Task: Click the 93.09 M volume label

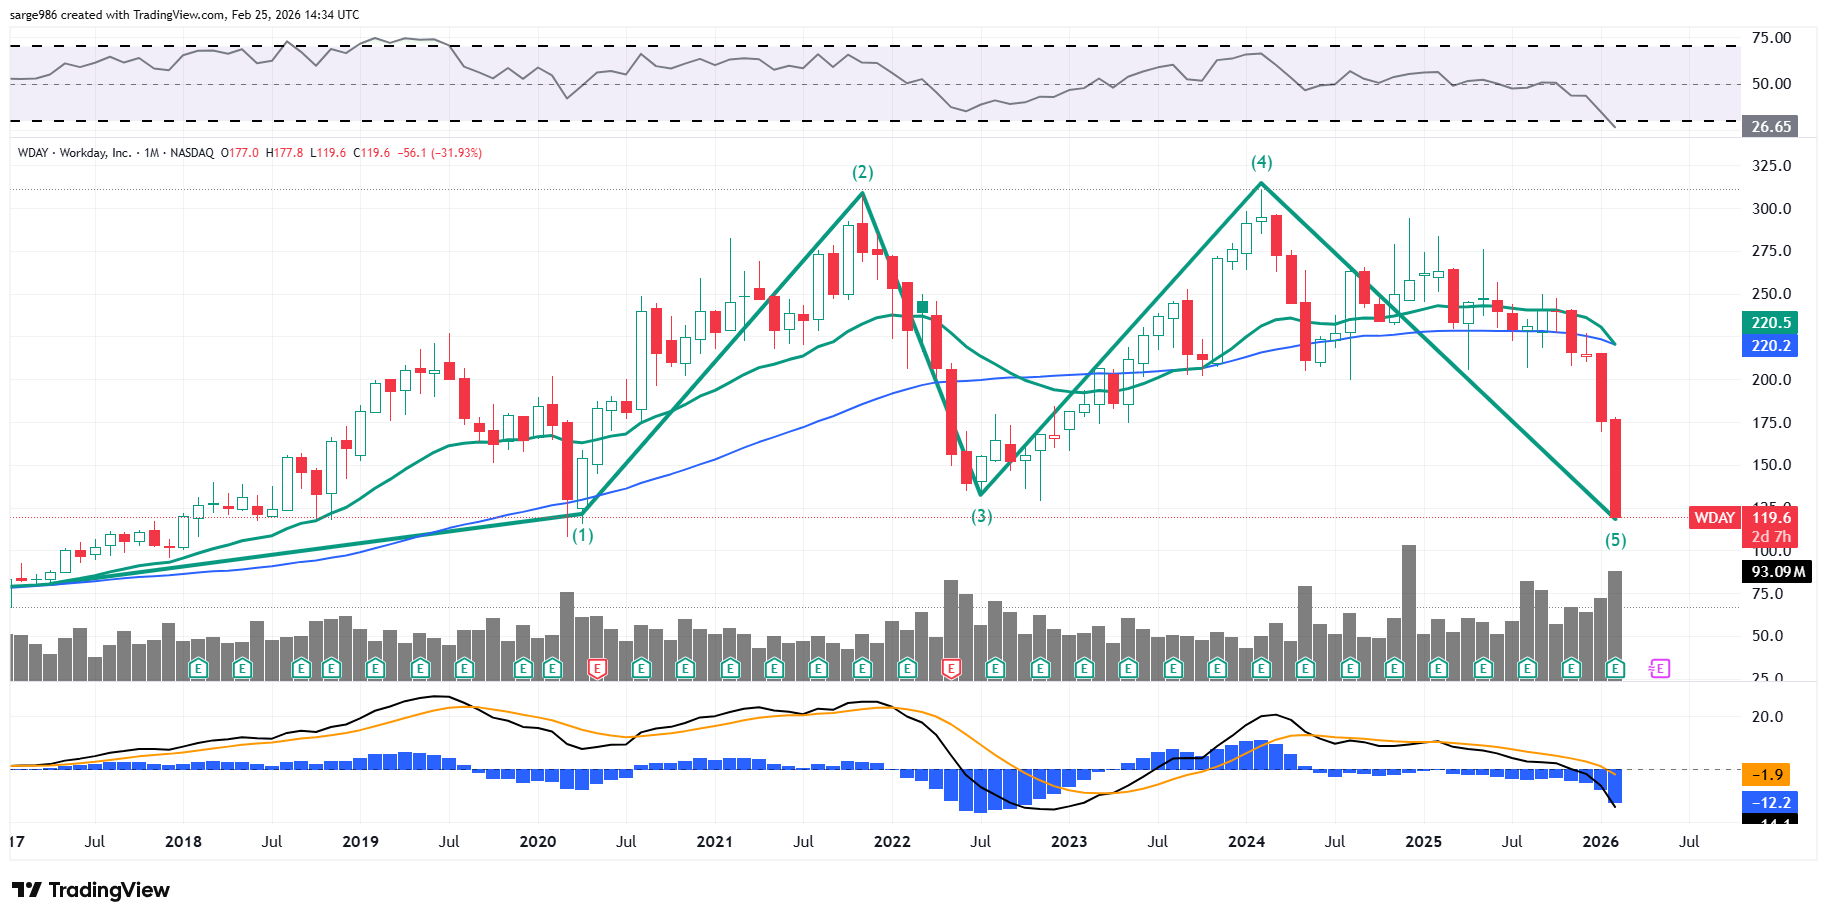Action: (x=1777, y=571)
